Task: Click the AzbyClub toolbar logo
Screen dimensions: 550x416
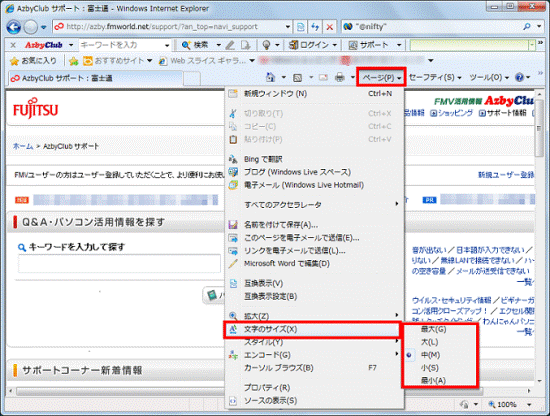Action: 44,45
